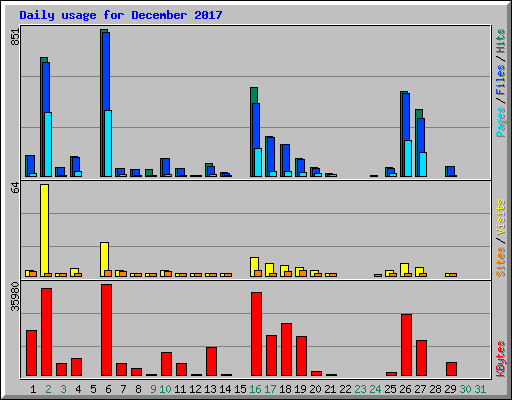Select the cyan Pages bar for day 2

pyautogui.click(x=48, y=144)
